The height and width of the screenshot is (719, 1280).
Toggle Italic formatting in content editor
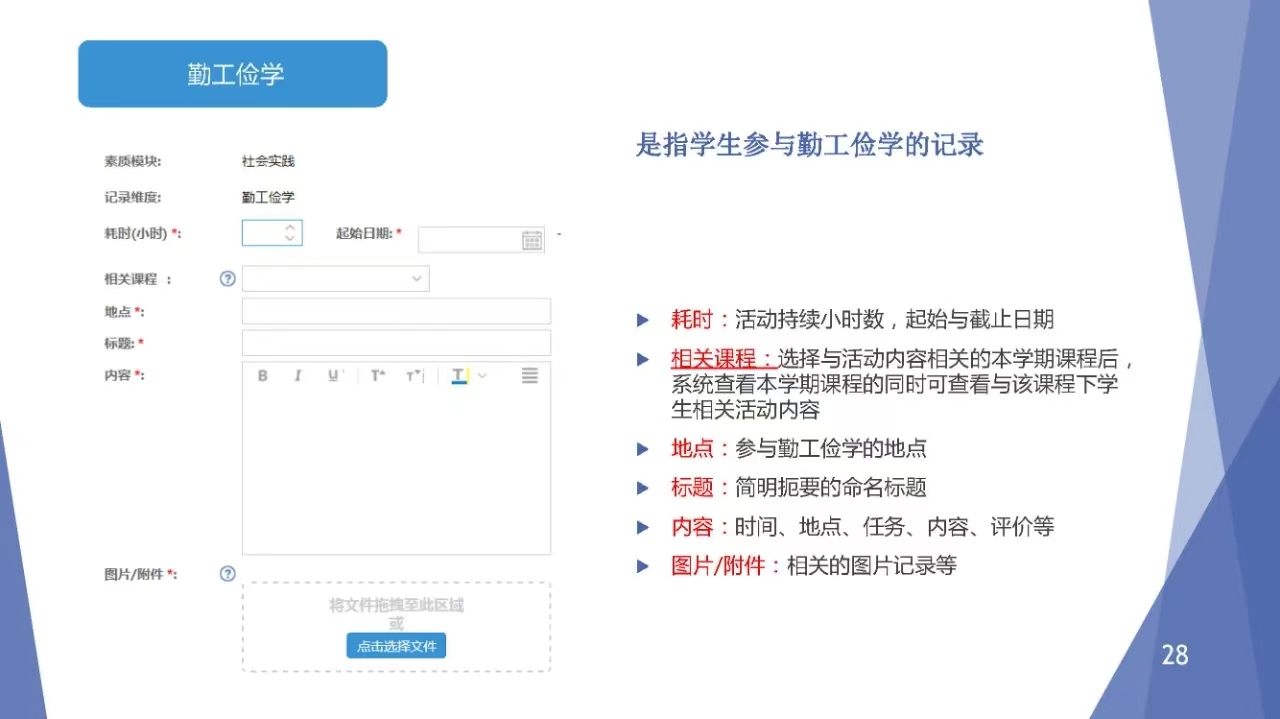tap(297, 376)
